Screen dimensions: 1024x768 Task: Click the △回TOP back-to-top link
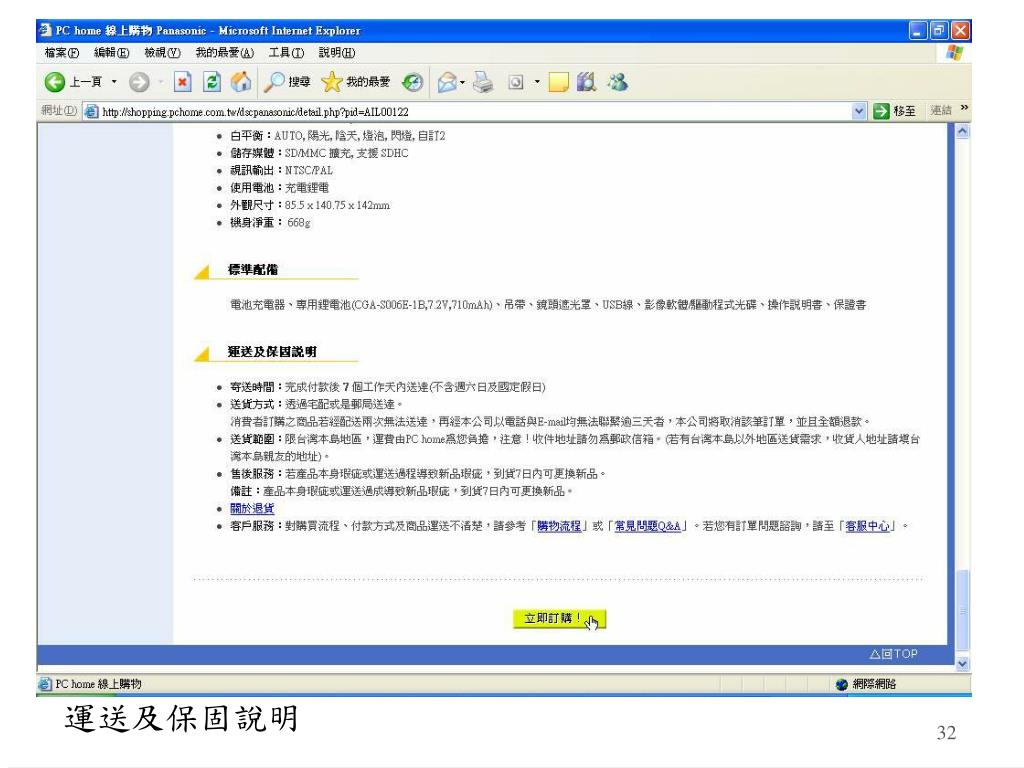pyautogui.click(x=893, y=654)
